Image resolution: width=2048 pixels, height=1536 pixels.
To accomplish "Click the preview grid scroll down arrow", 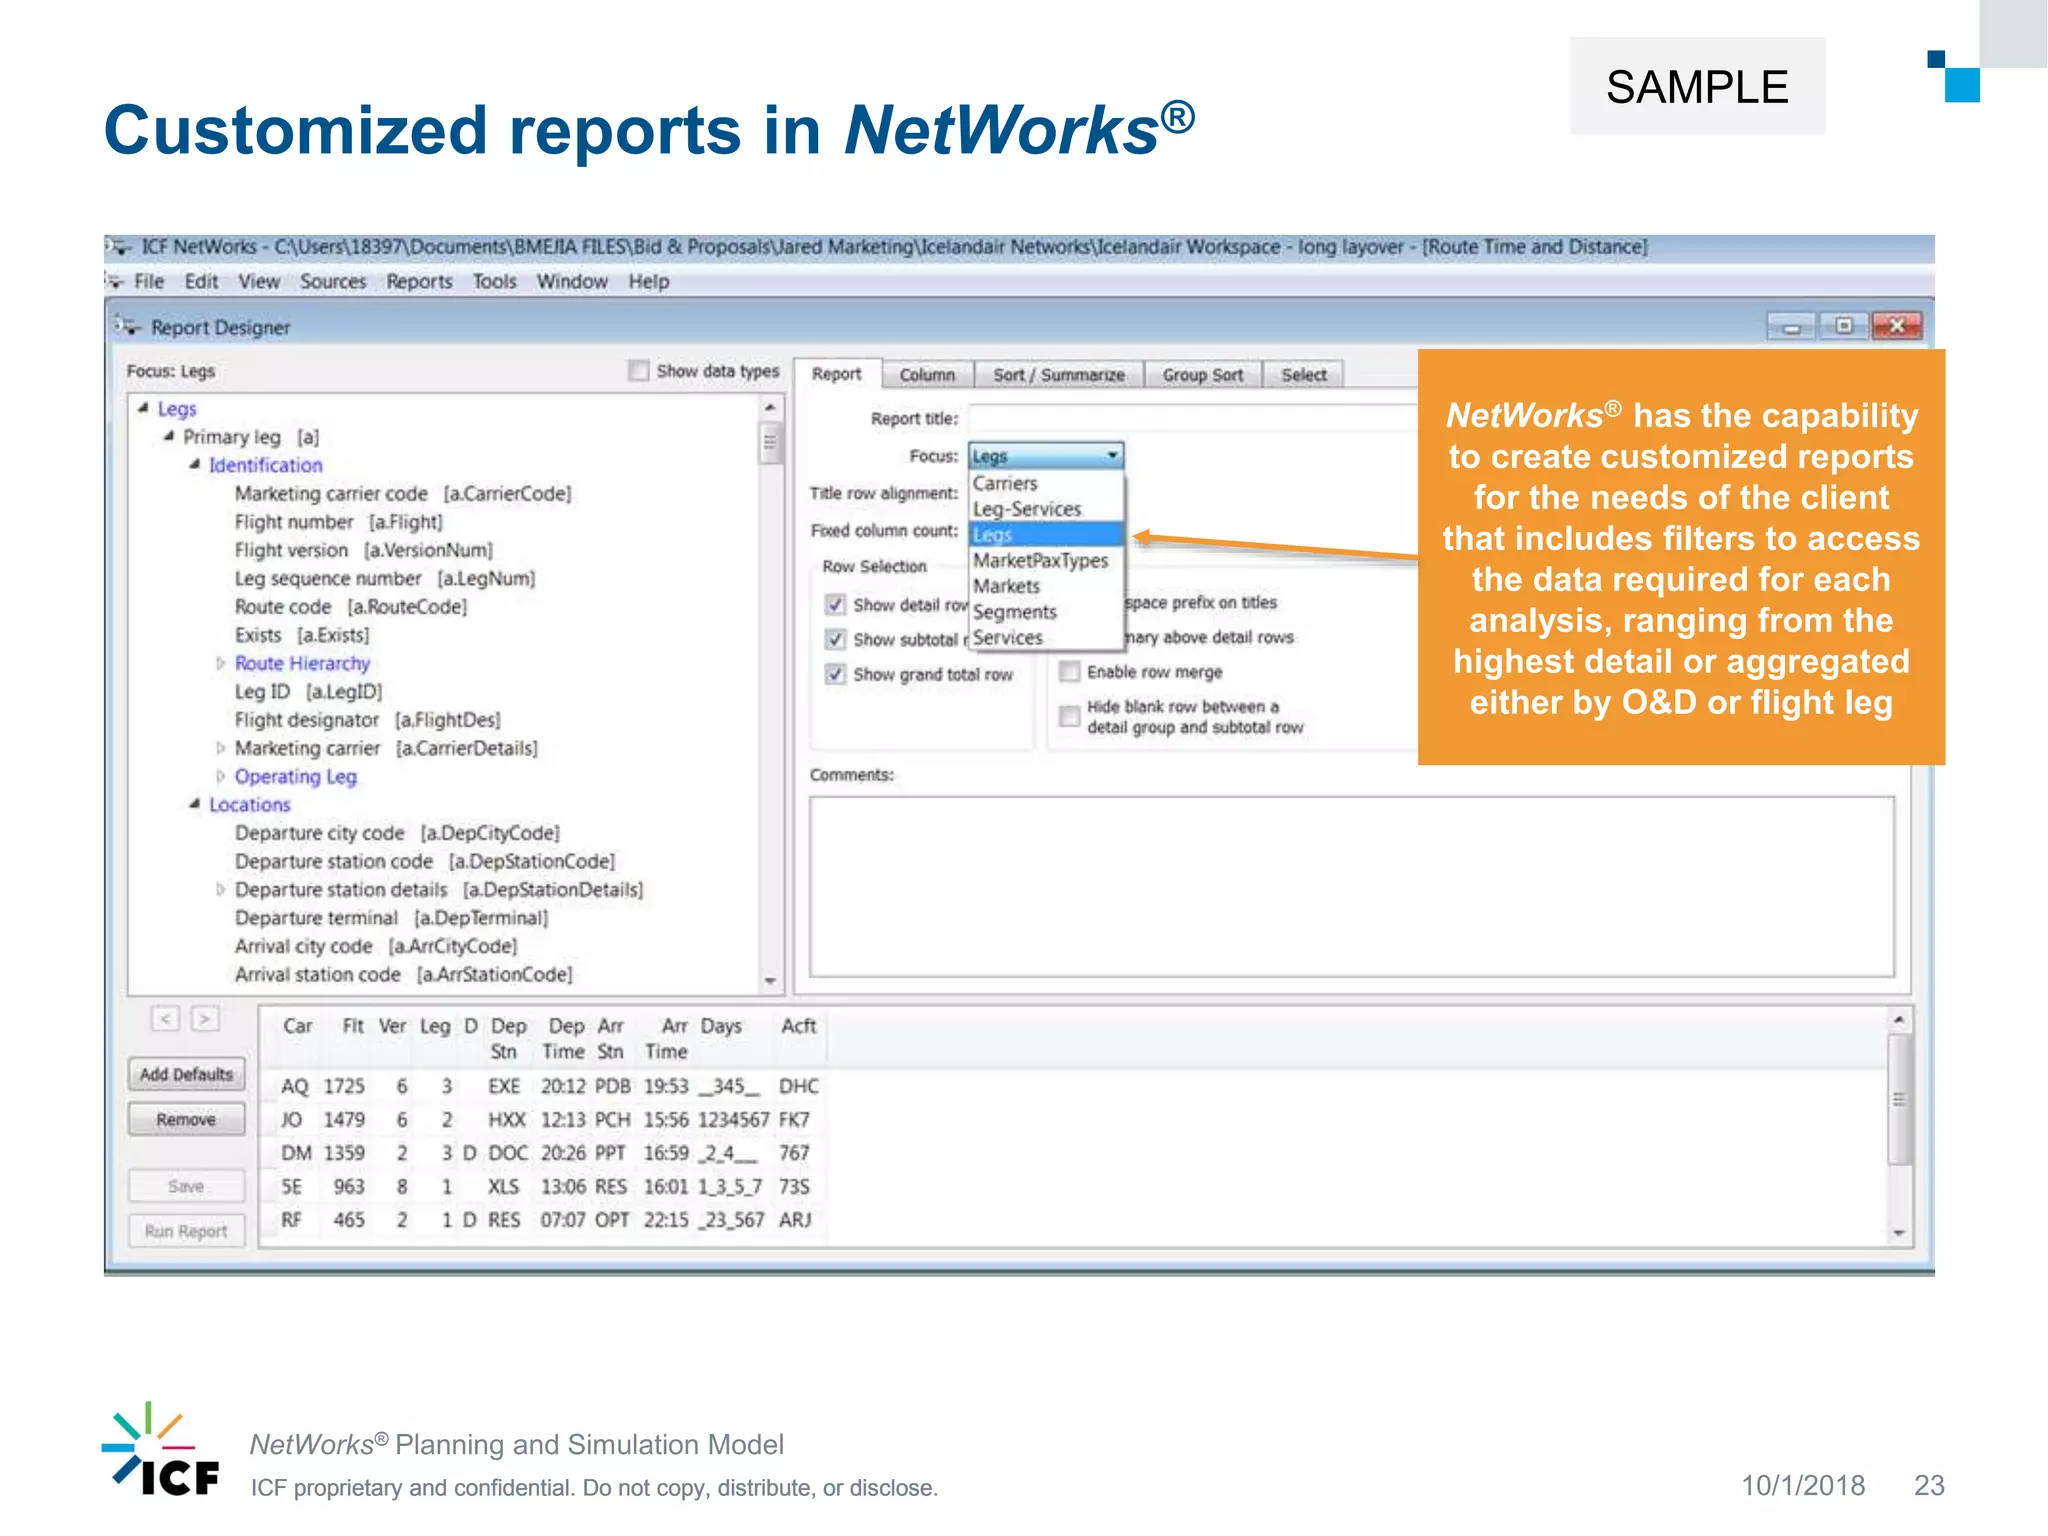I will click(1899, 1234).
